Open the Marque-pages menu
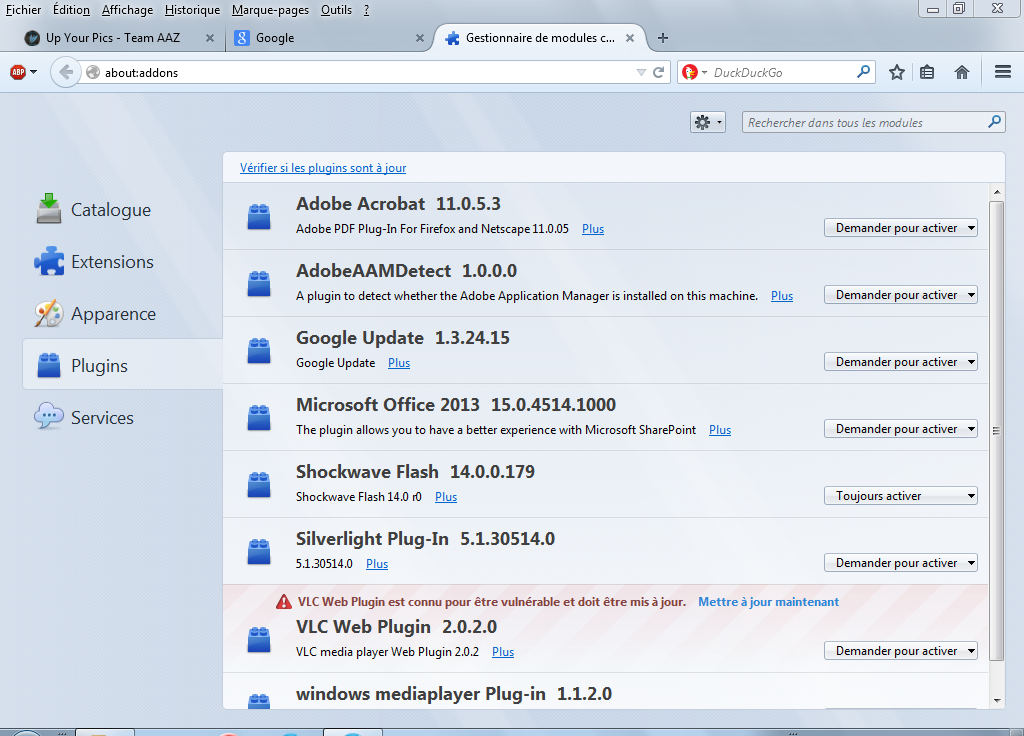1024x736 pixels. point(270,10)
